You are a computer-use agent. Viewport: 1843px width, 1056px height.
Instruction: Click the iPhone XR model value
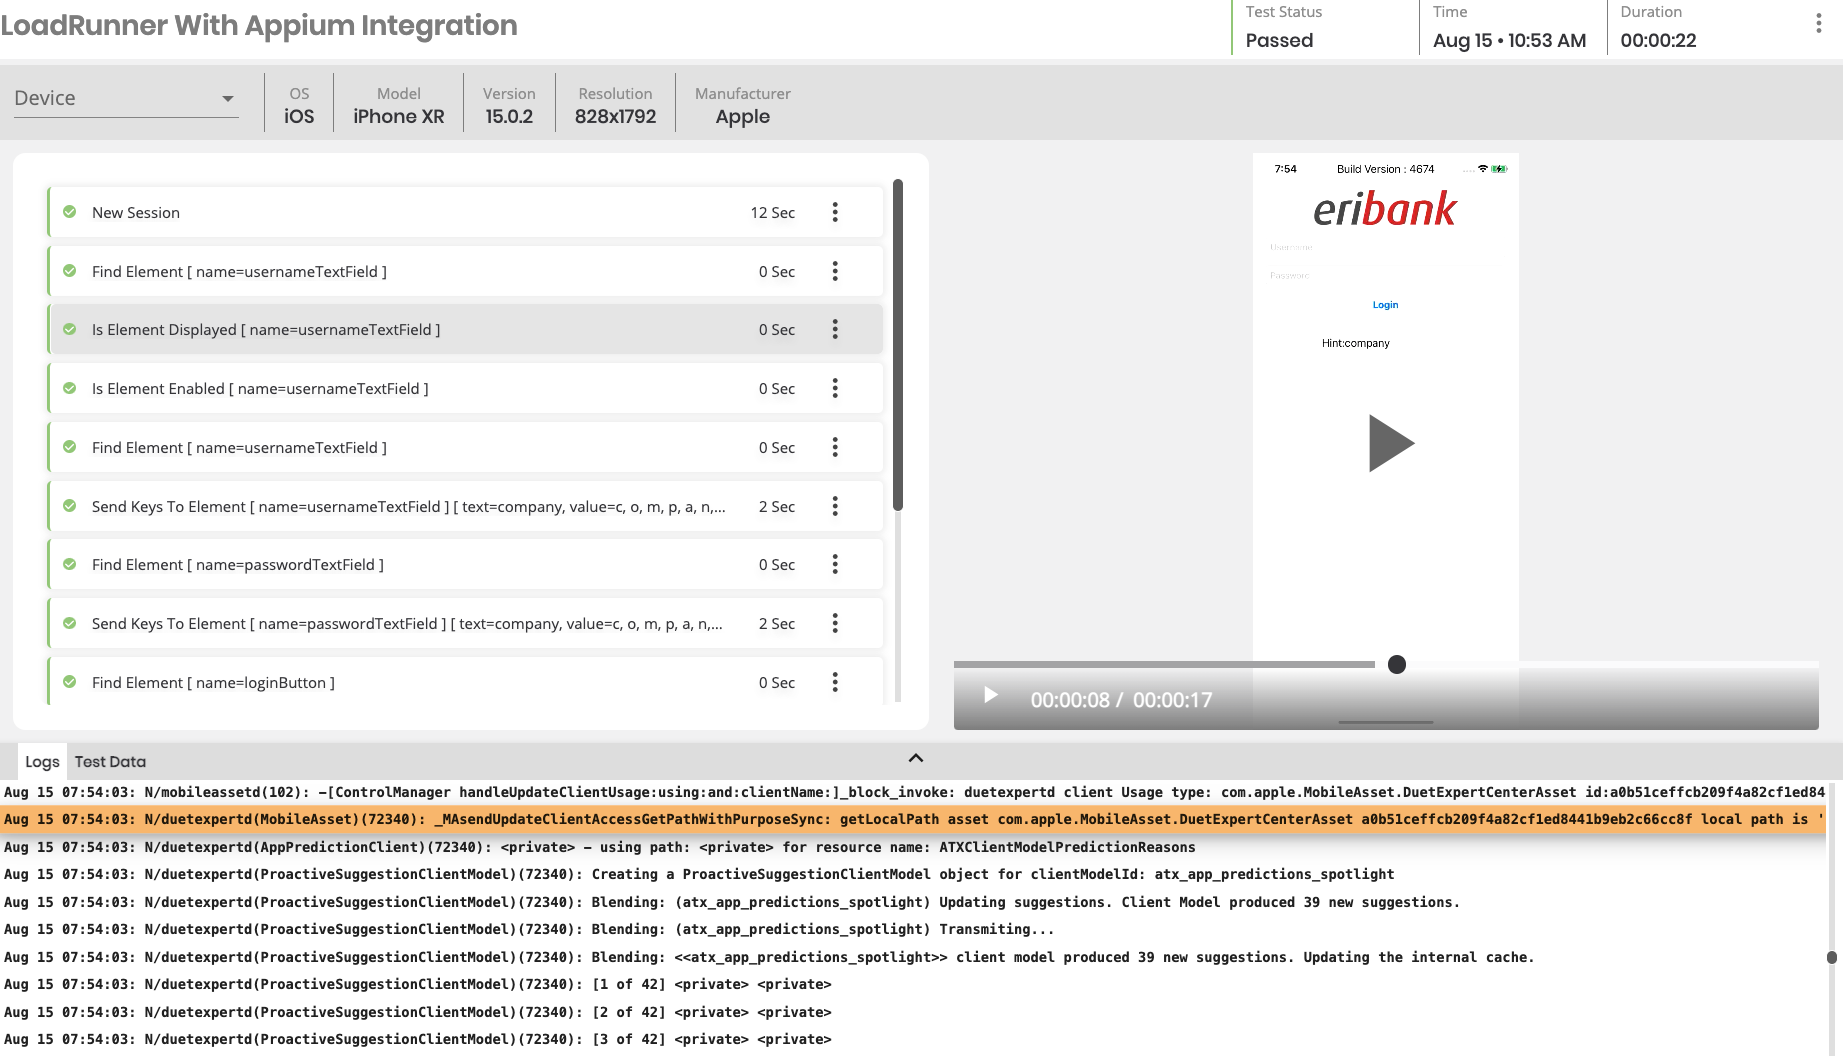[398, 116]
